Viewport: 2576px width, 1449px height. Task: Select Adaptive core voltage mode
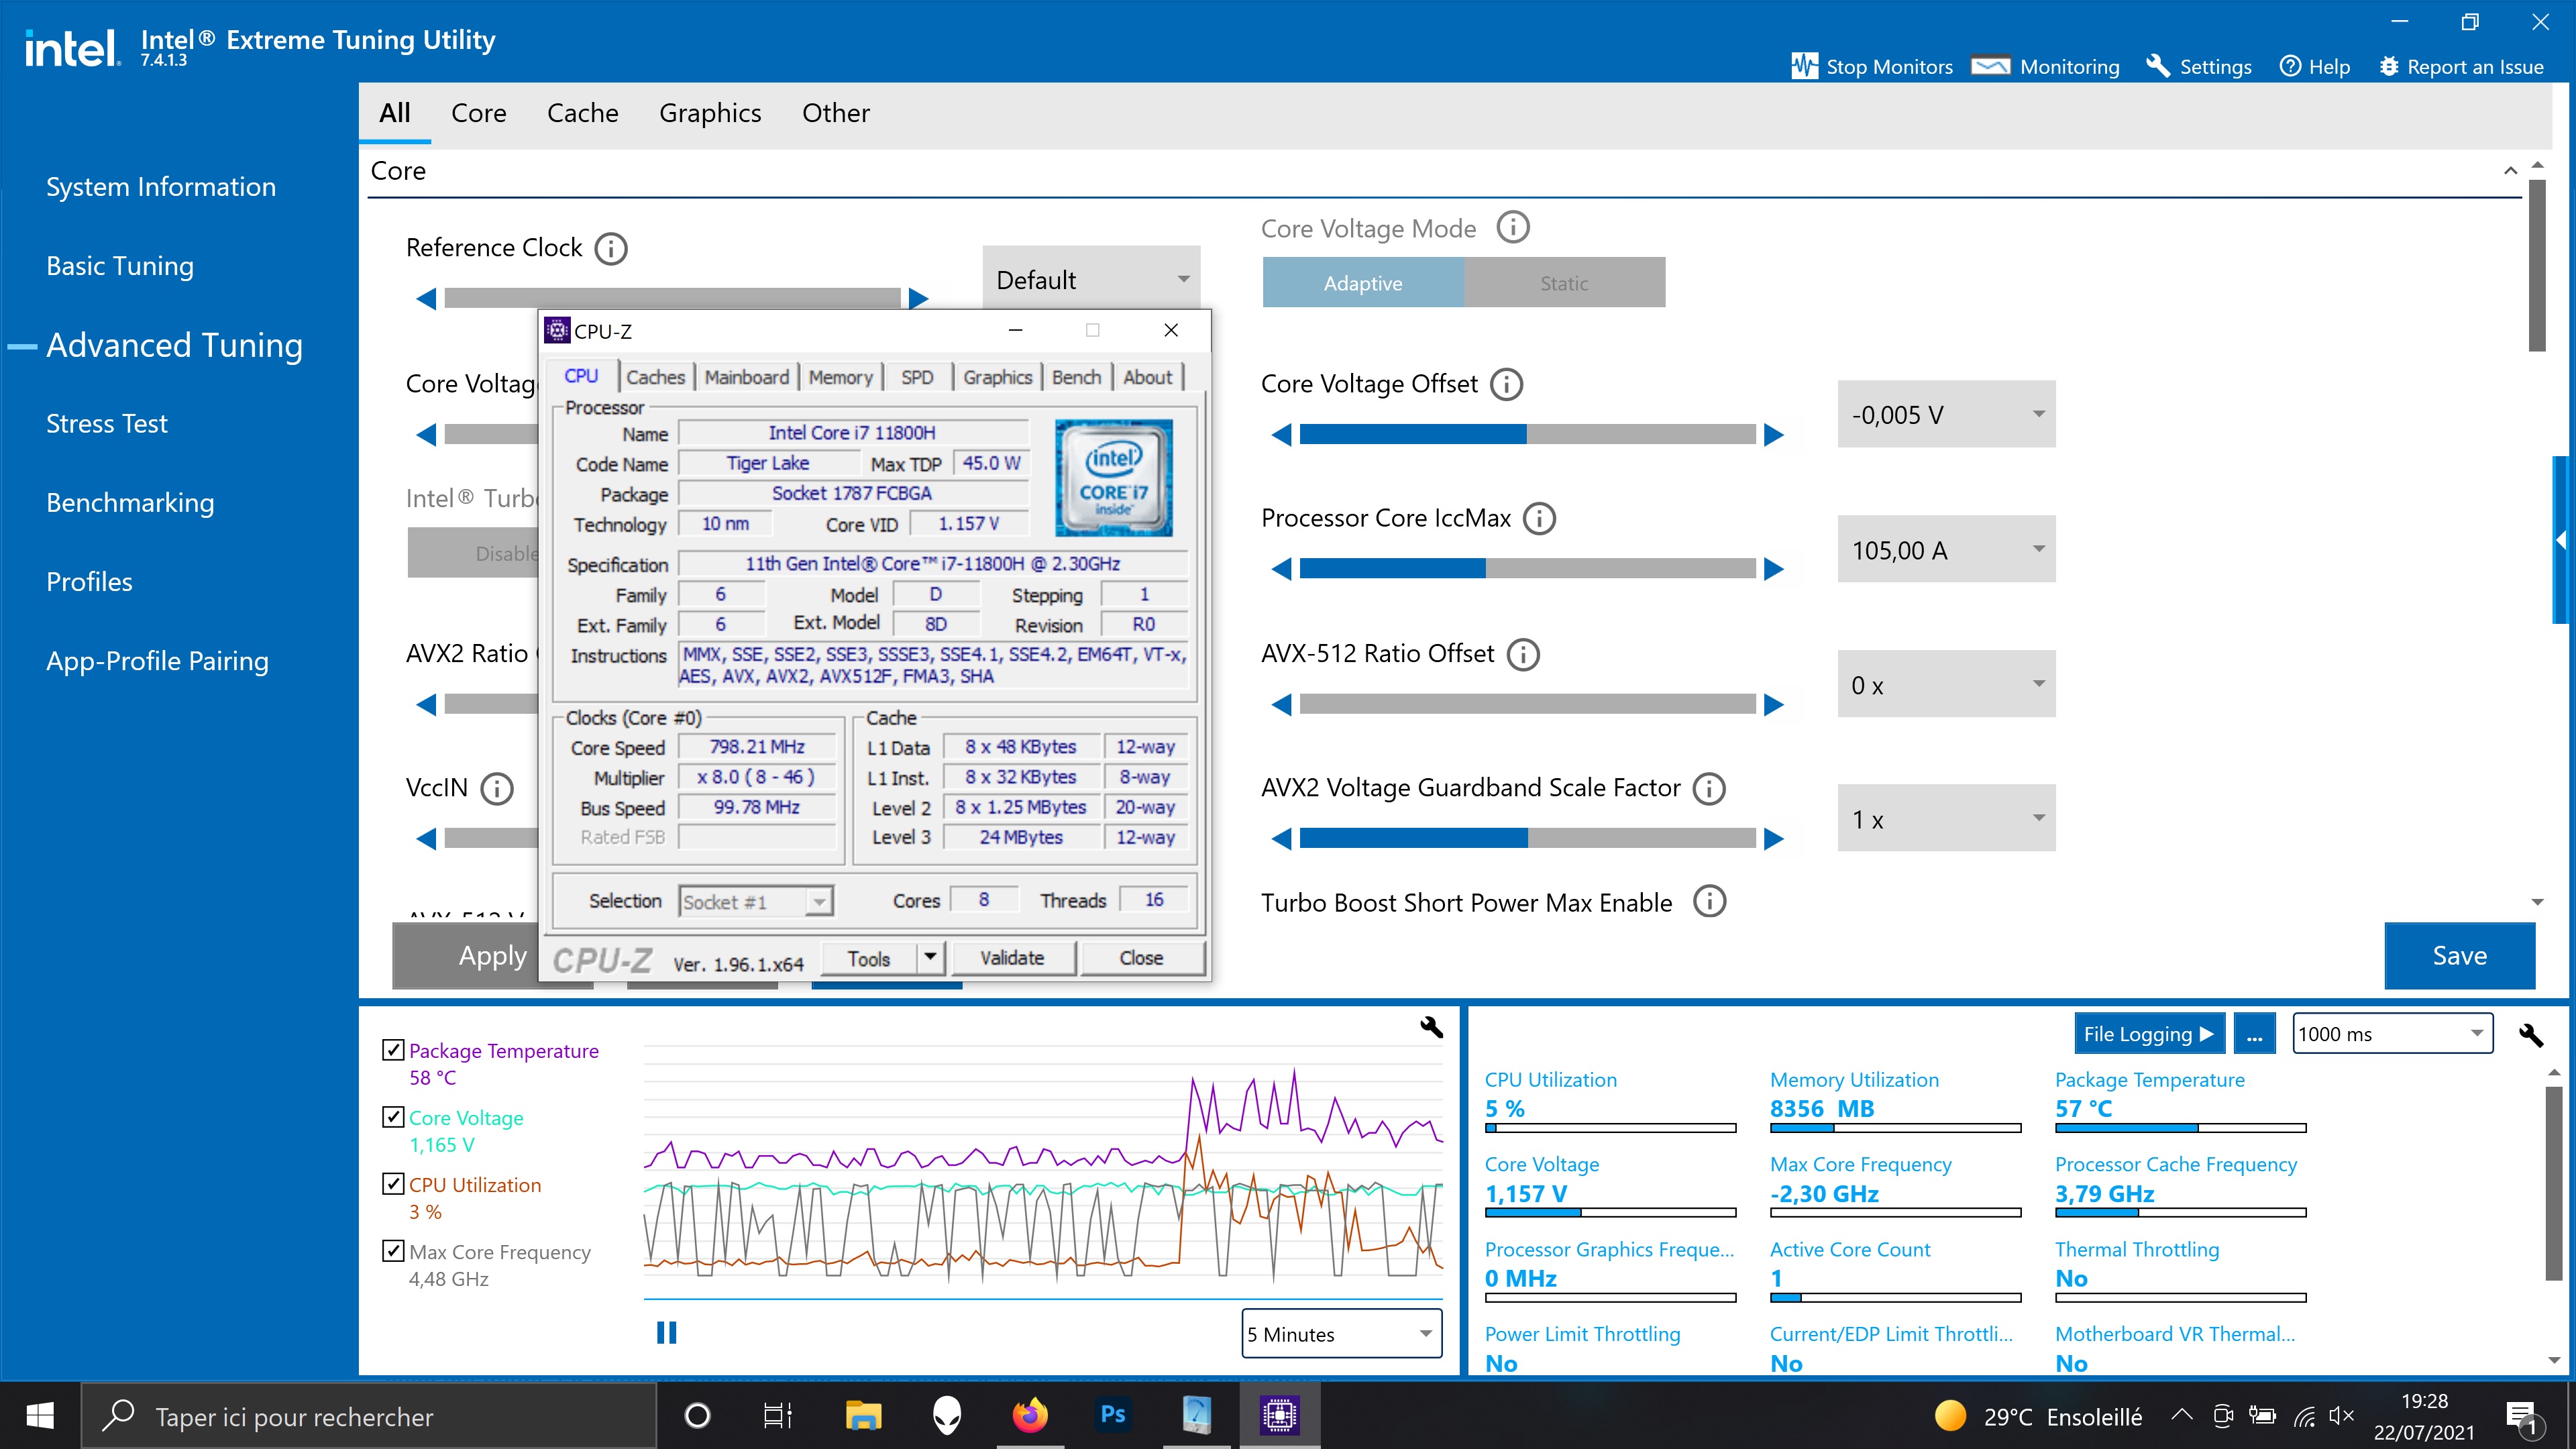coord(1363,283)
